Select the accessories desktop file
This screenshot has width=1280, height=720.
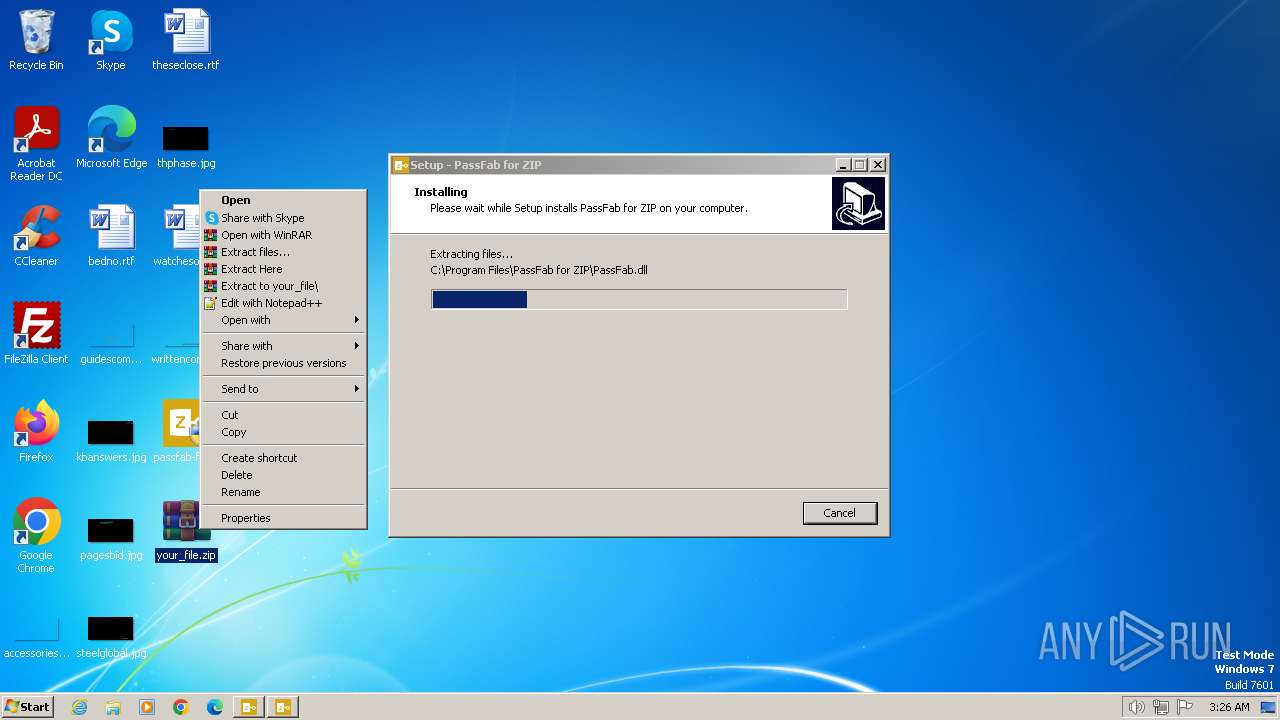pos(36,636)
